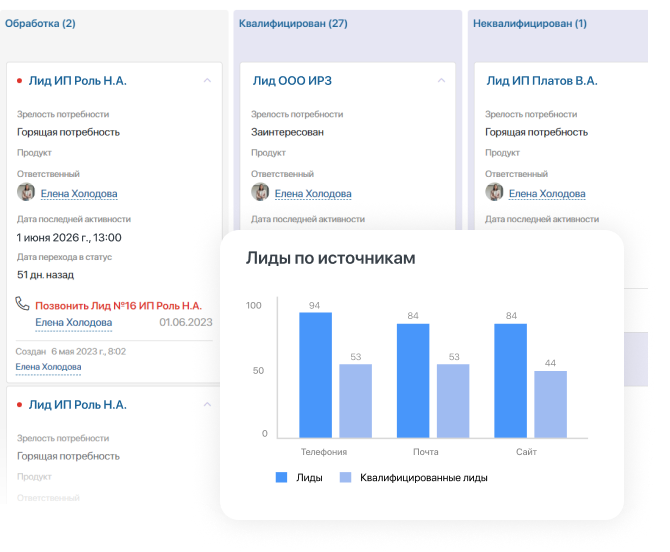Open the Квалифицирован (27) column header
The height and width of the screenshot is (552, 670).
coord(293,23)
